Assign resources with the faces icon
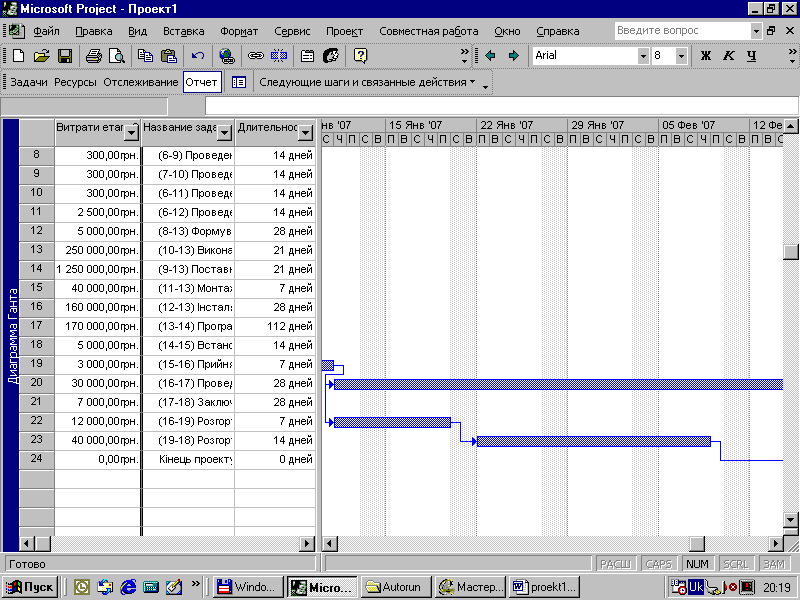This screenshot has height=600, width=800. (331, 56)
